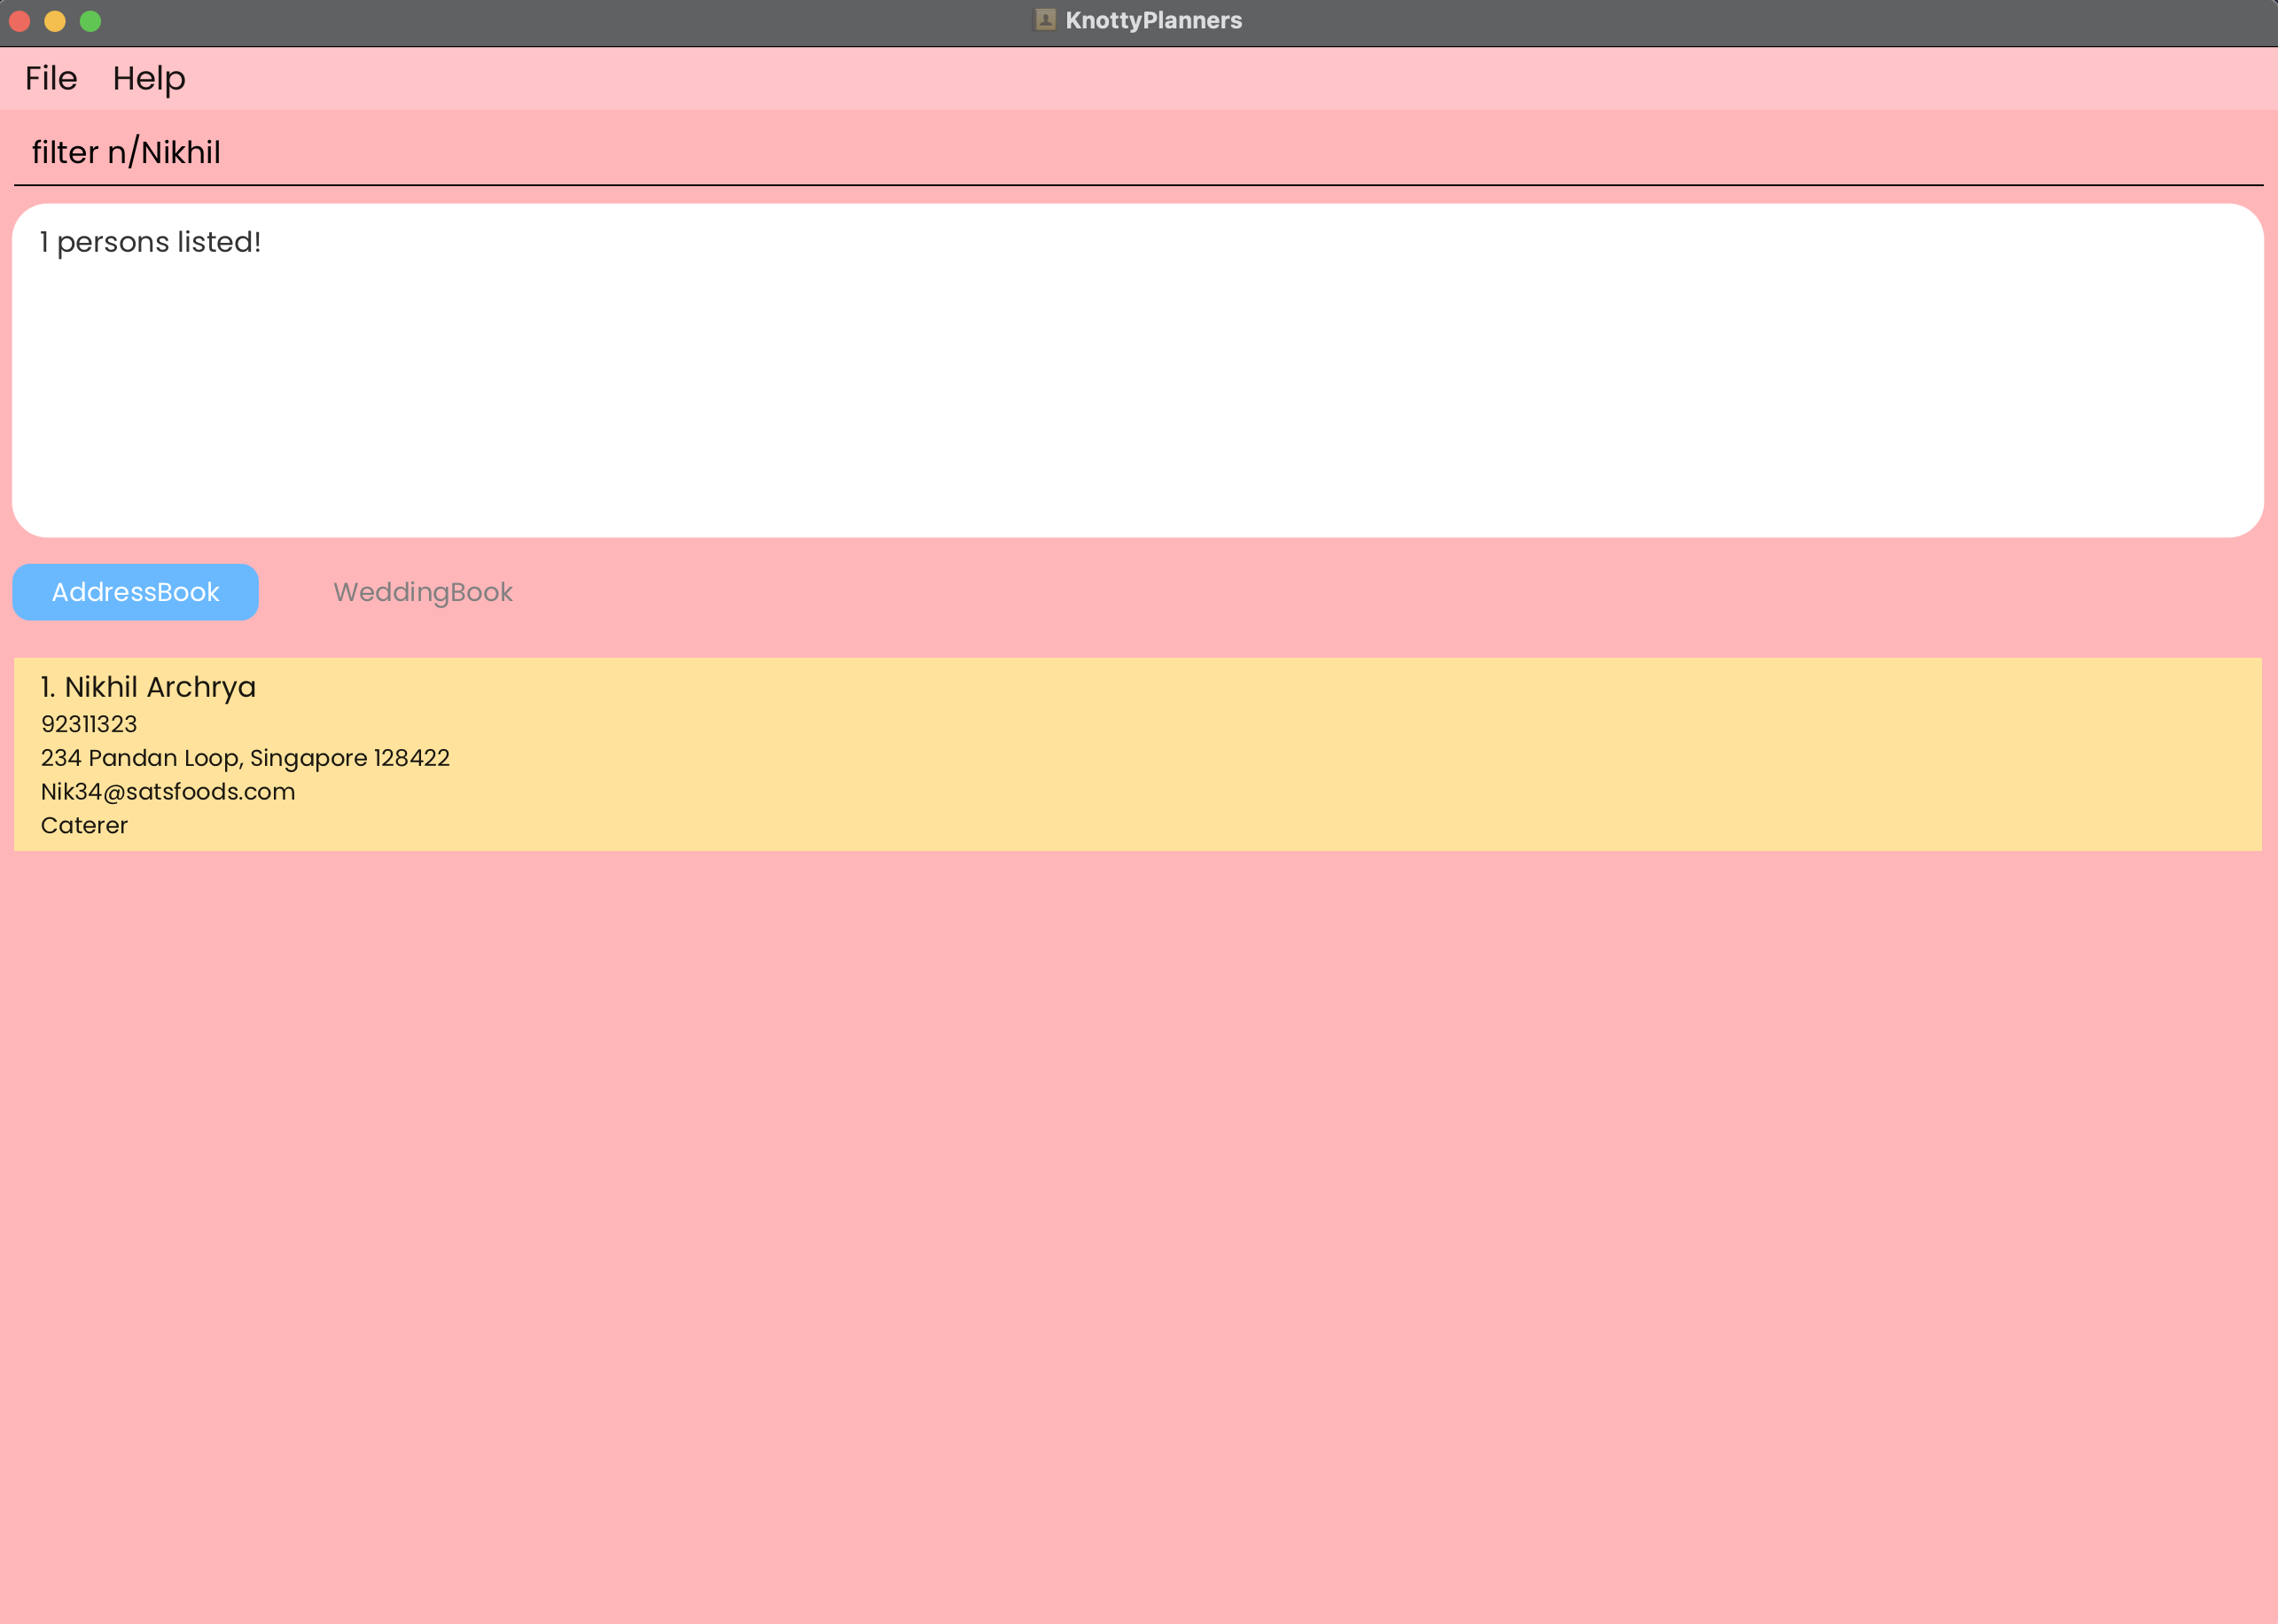Switch to the WeddingBook tab

coord(422,592)
